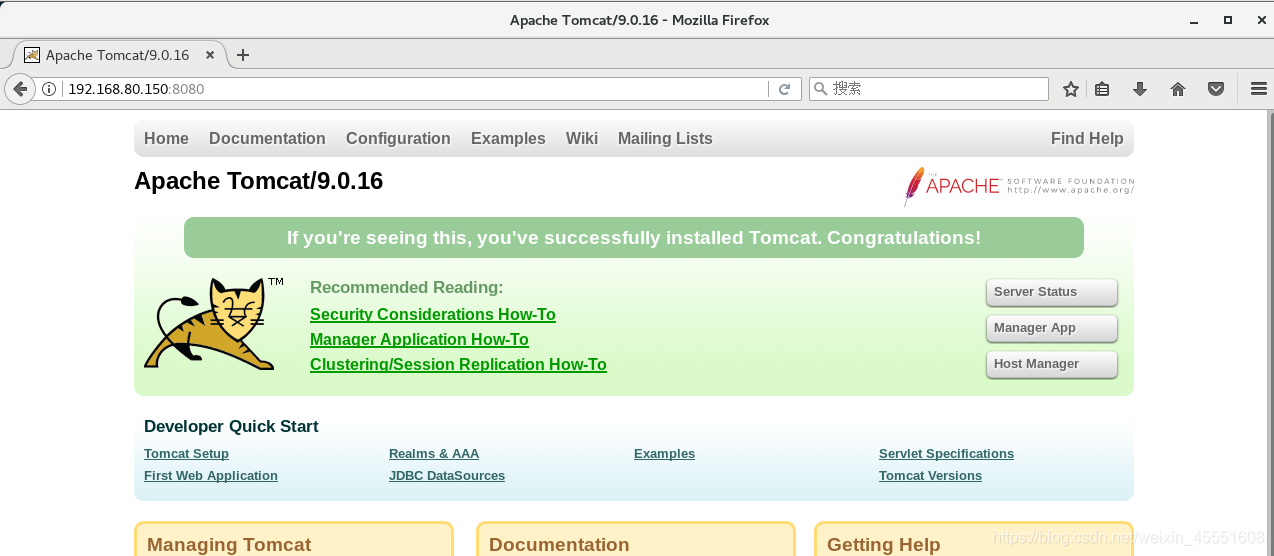The height and width of the screenshot is (556, 1274).
Task: Open Realms & AAA link
Action: click(x=434, y=454)
